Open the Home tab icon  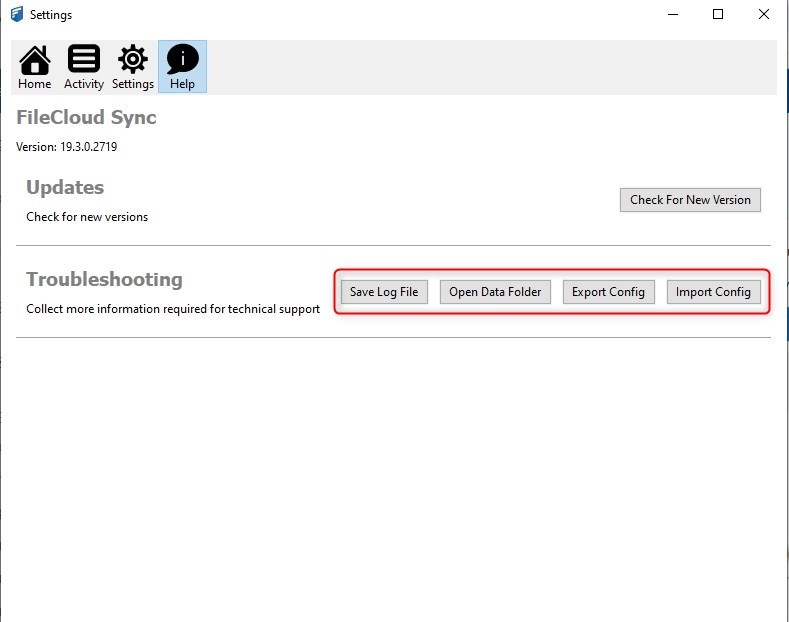(x=34, y=67)
